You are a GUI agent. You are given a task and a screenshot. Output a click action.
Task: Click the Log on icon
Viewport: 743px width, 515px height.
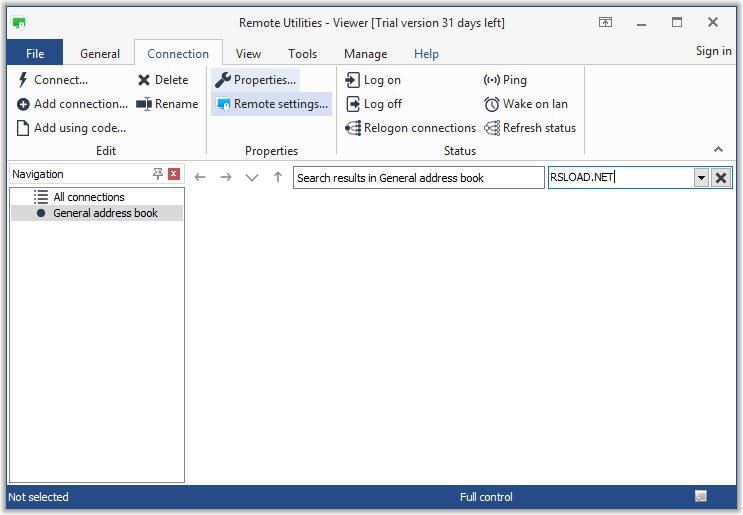point(353,80)
